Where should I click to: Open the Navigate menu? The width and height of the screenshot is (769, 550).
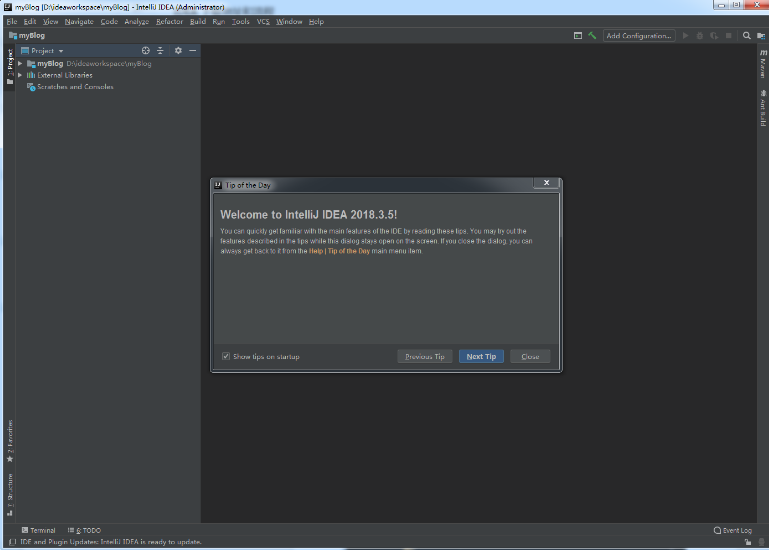click(x=79, y=22)
